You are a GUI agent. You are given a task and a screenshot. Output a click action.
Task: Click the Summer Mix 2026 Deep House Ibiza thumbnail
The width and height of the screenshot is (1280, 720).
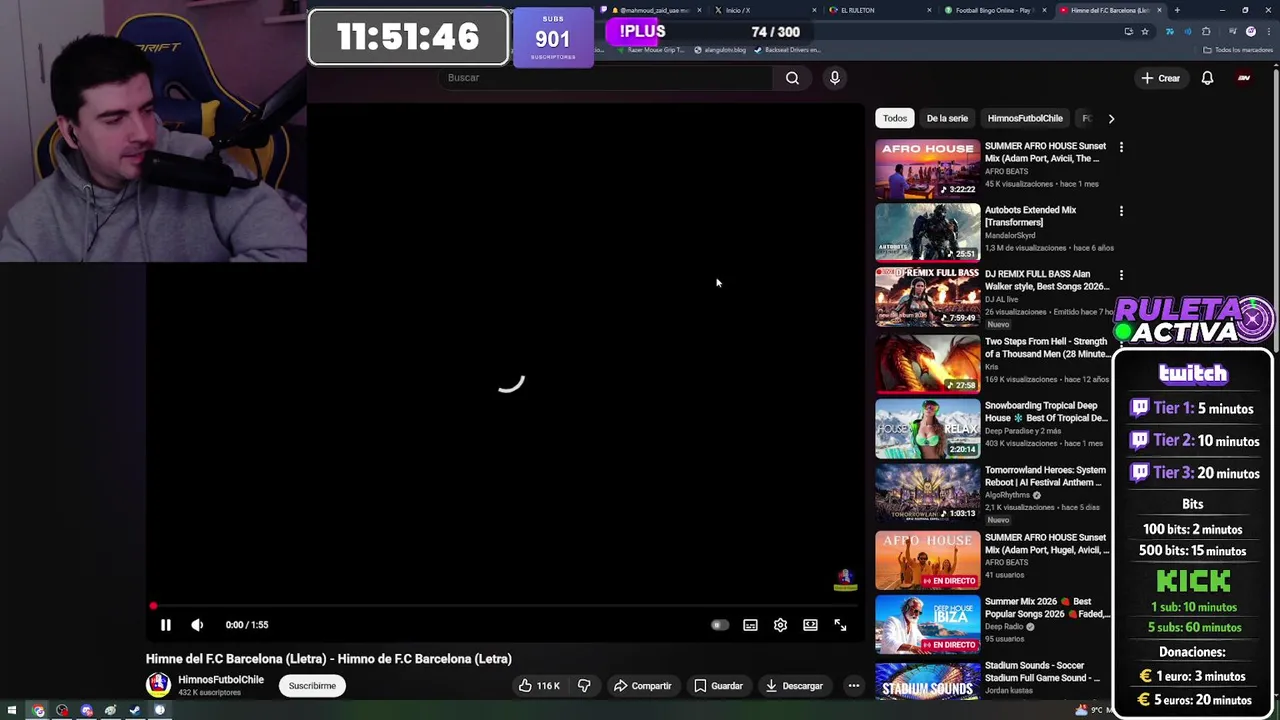[928, 624]
